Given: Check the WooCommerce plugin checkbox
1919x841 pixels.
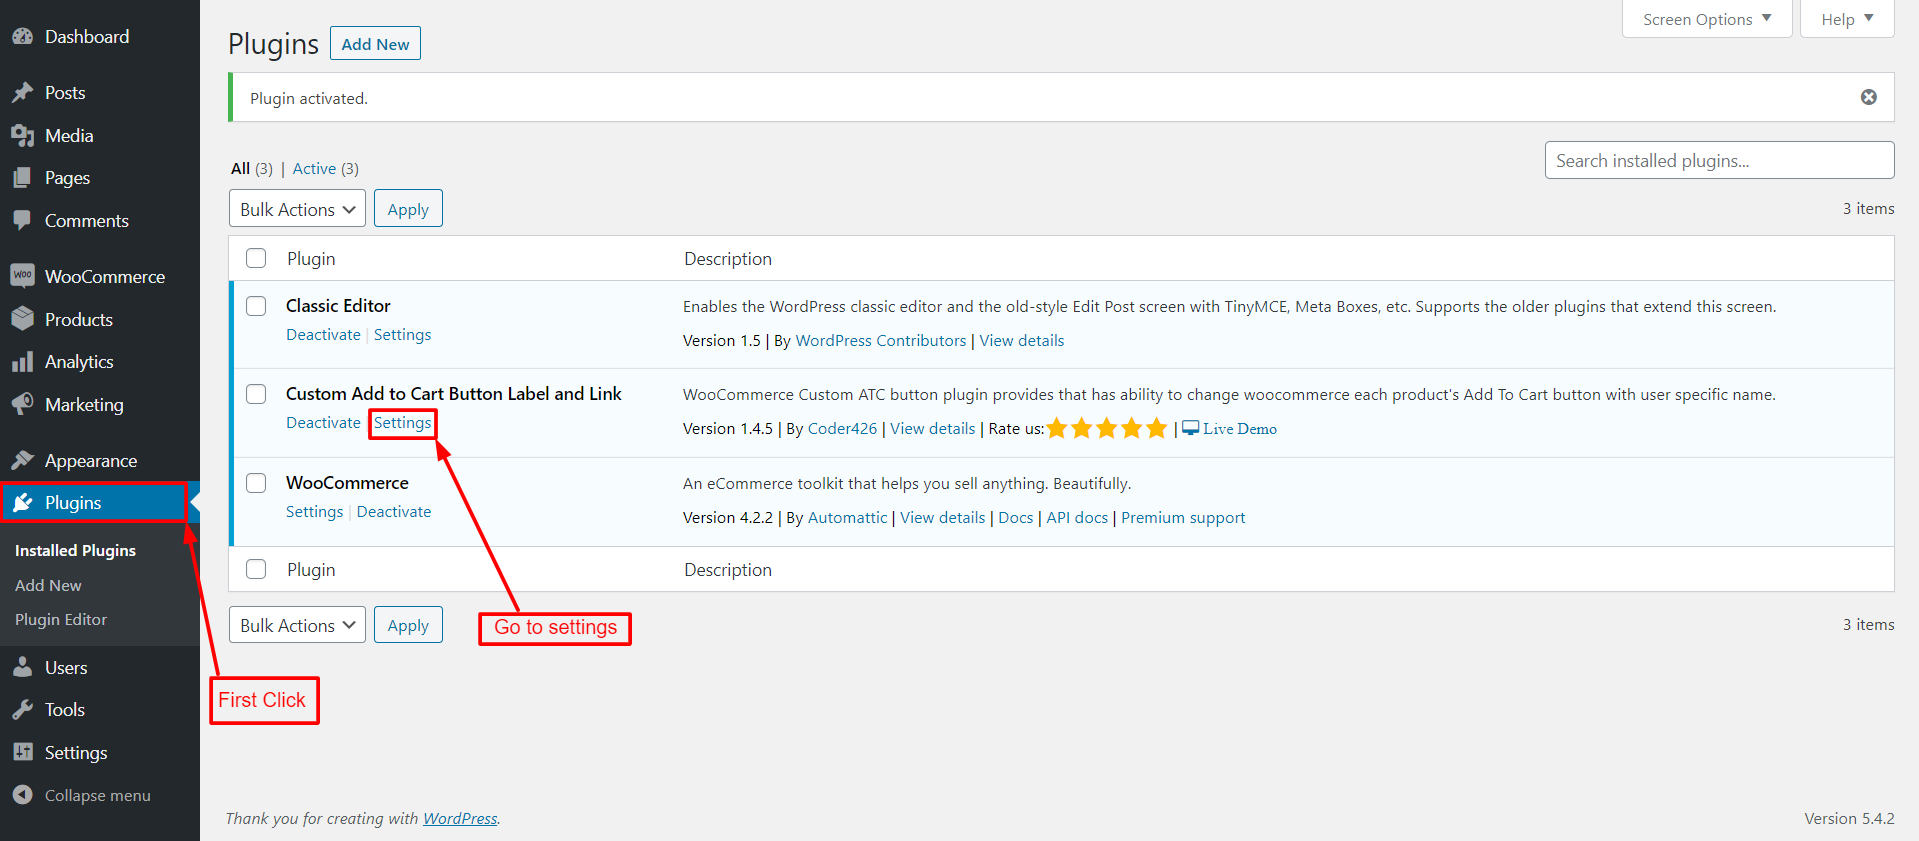Looking at the screenshot, I should (x=256, y=483).
